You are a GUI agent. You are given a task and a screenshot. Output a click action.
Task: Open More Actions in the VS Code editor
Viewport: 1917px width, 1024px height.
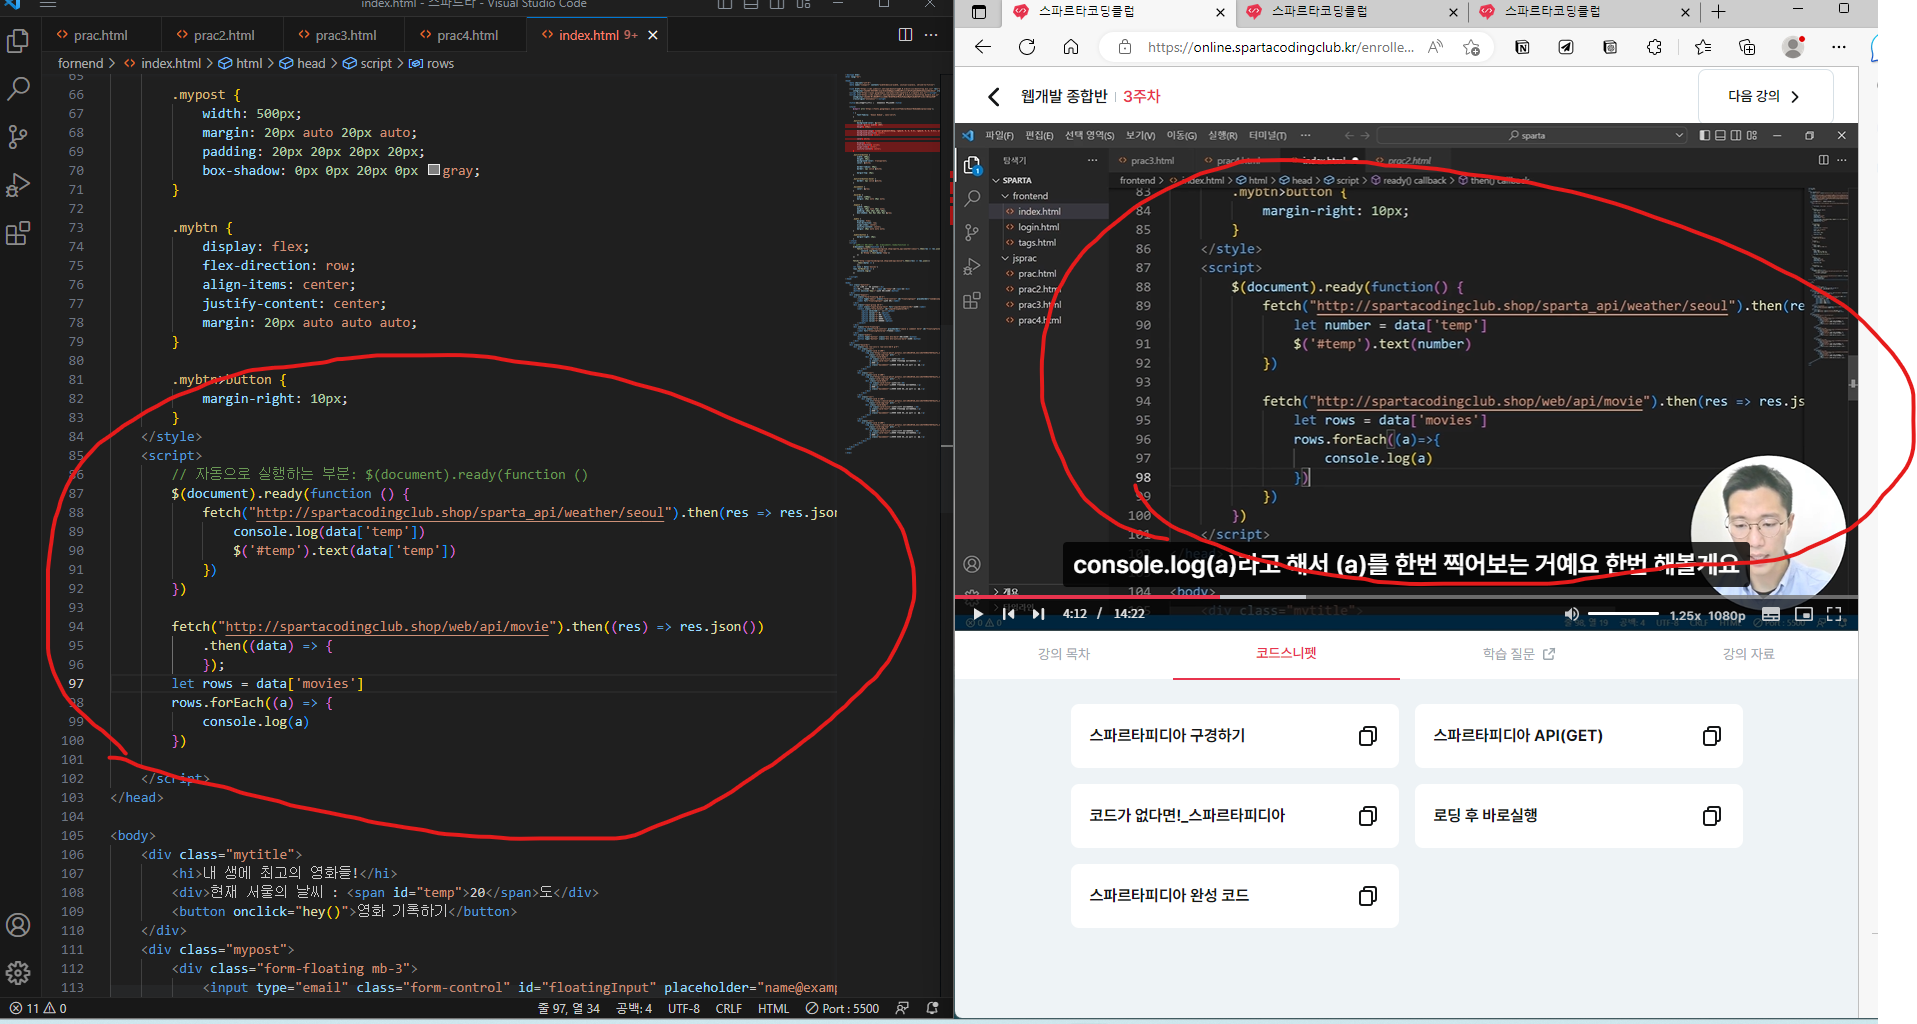pyautogui.click(x=931, y=35)
